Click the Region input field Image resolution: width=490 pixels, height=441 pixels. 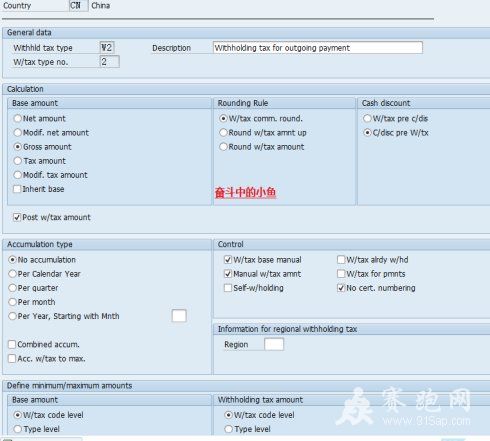(x=274, y=344)
